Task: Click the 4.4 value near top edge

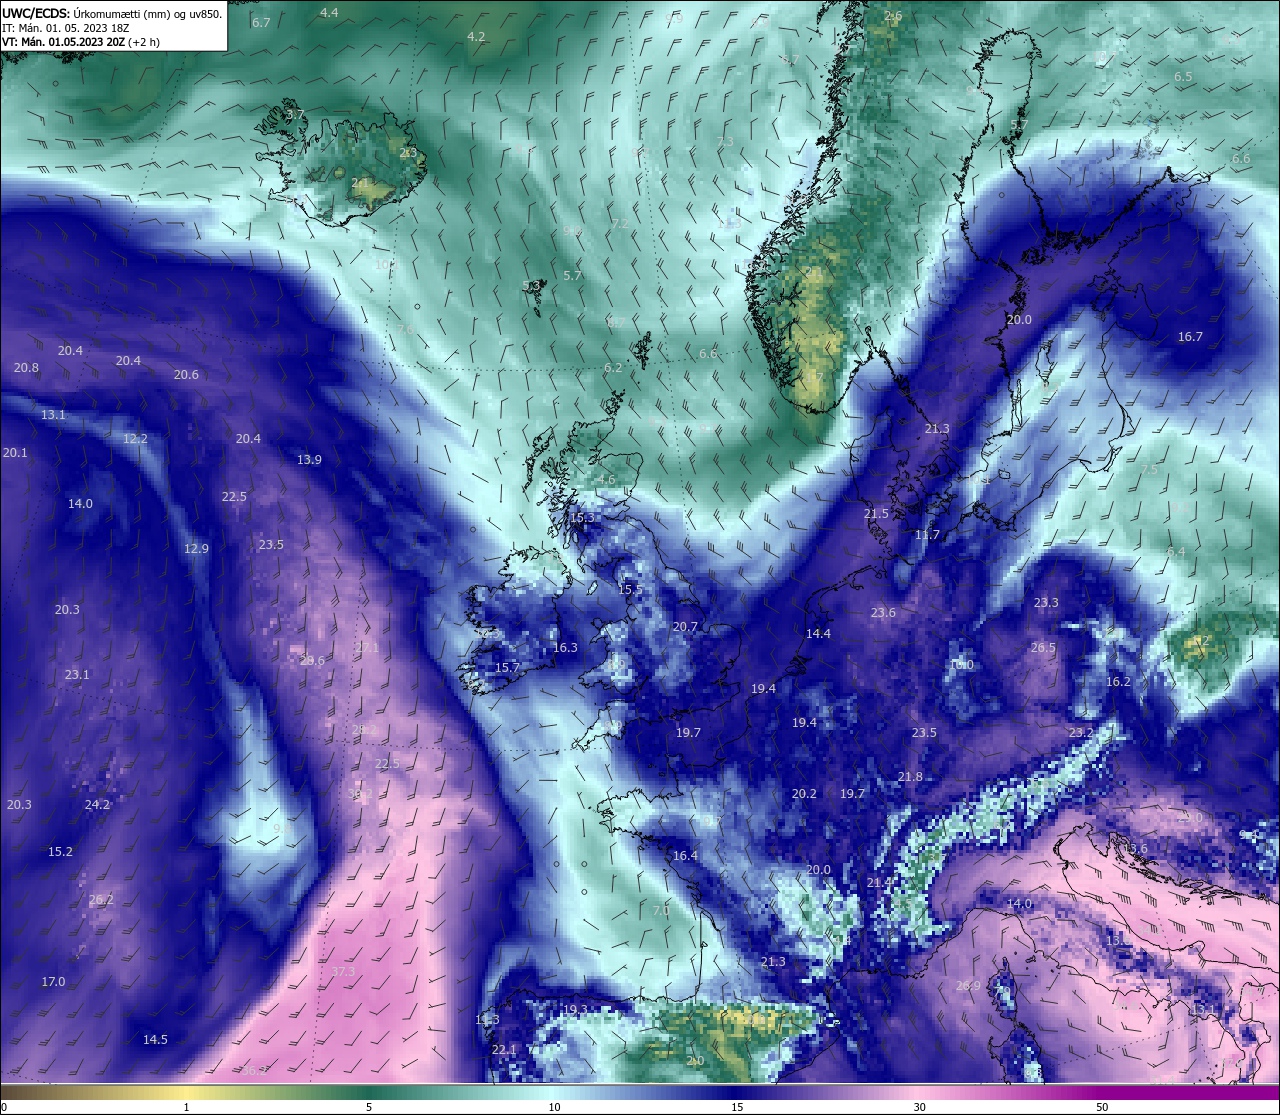Action: click(x=329, y=13)
